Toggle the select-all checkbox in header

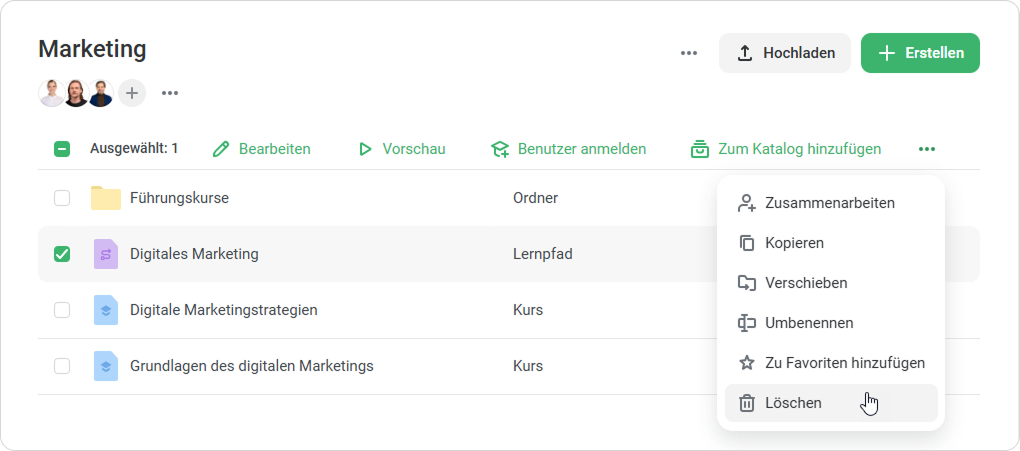[62, 149]
